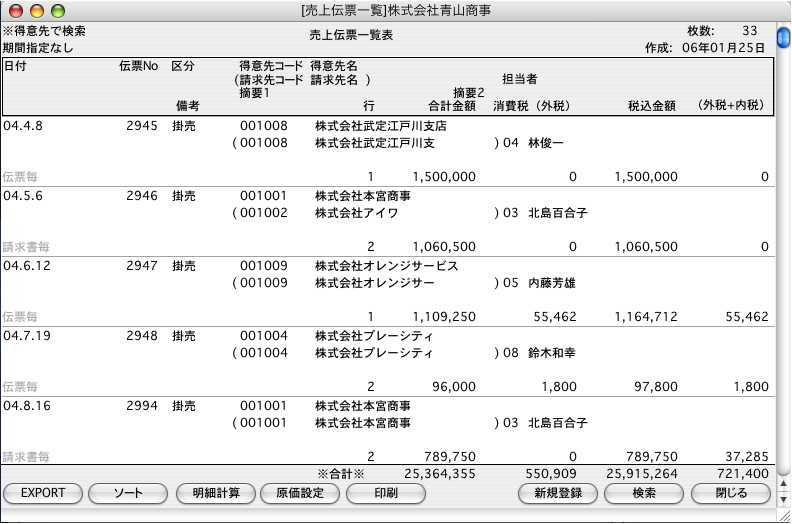Click the 明細計算 button
792x524 pixels.
pos(215,493)
